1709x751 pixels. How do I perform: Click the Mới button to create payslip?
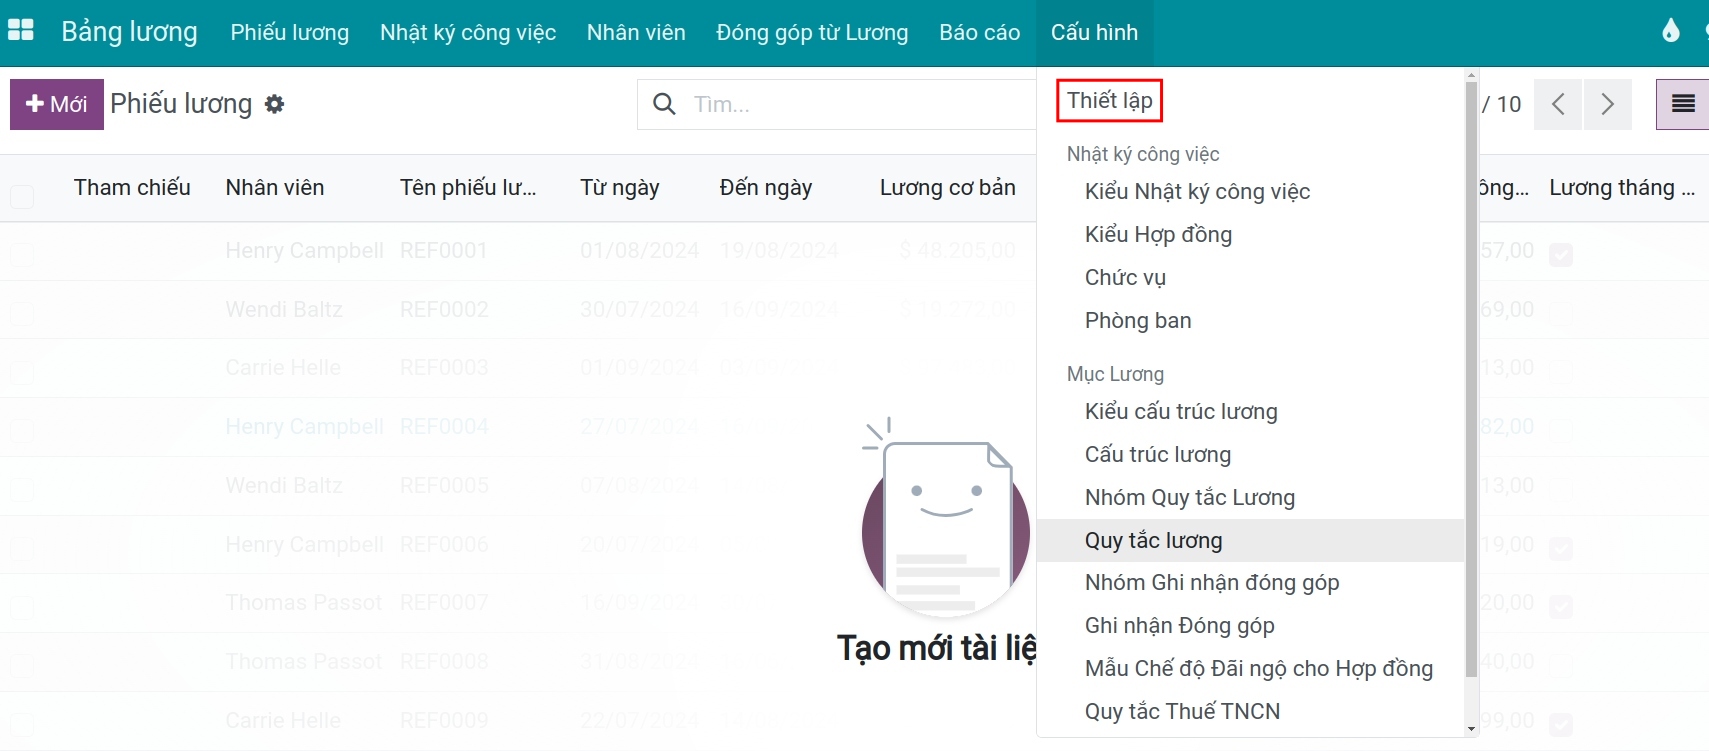pos(57,104)
